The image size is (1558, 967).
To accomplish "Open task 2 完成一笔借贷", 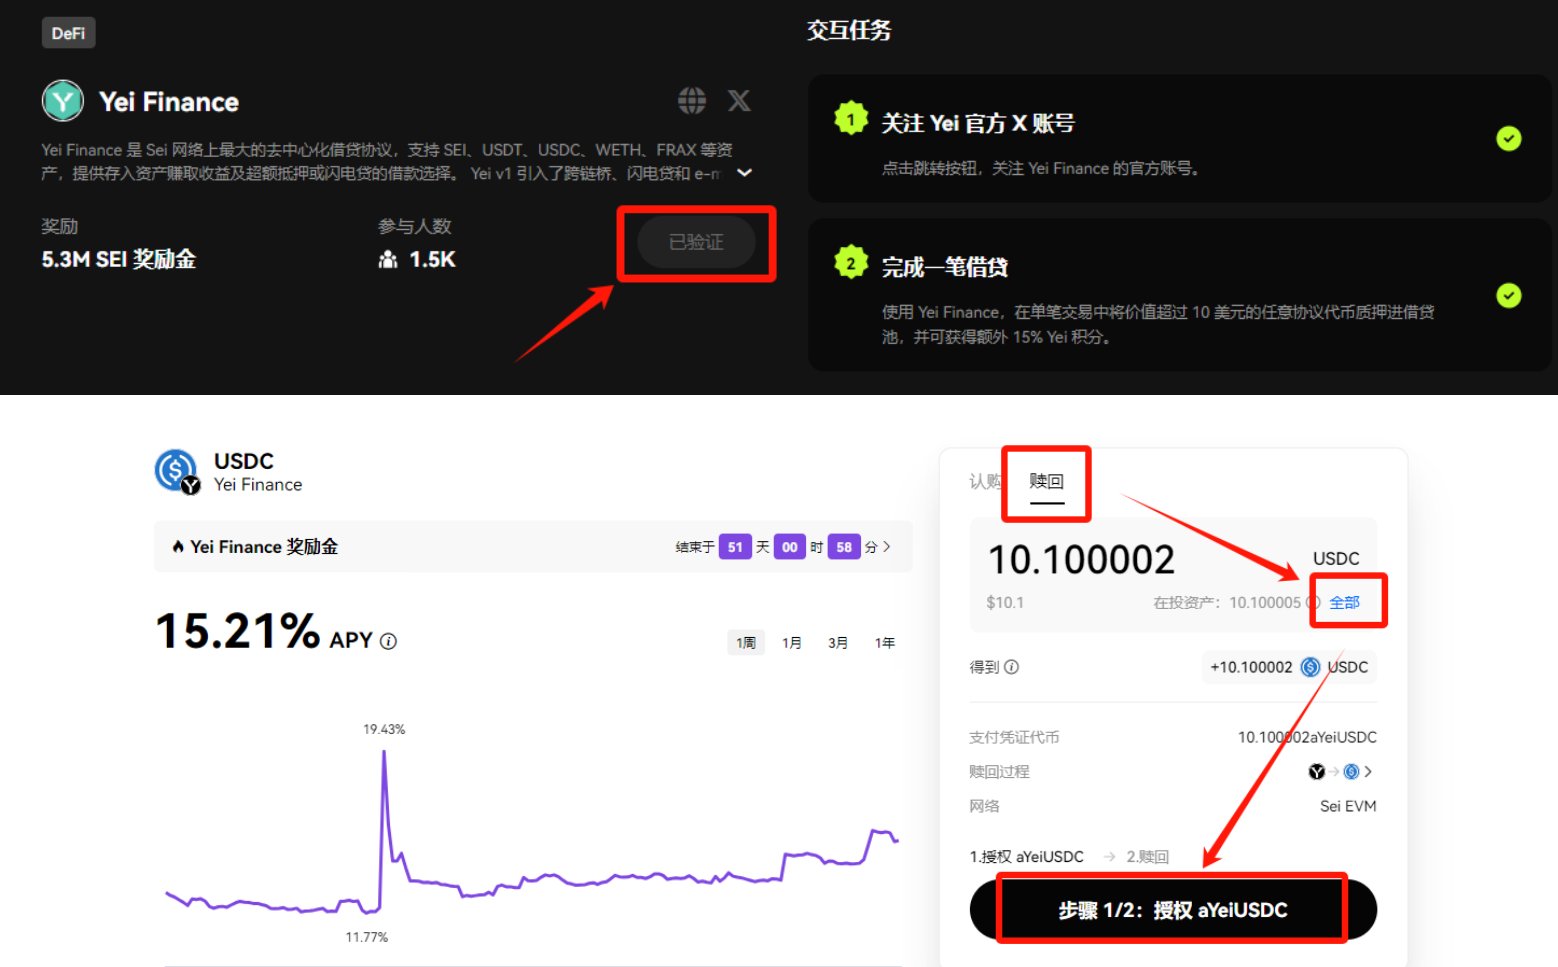I will pyautogui.click(x=1180, y=295).
